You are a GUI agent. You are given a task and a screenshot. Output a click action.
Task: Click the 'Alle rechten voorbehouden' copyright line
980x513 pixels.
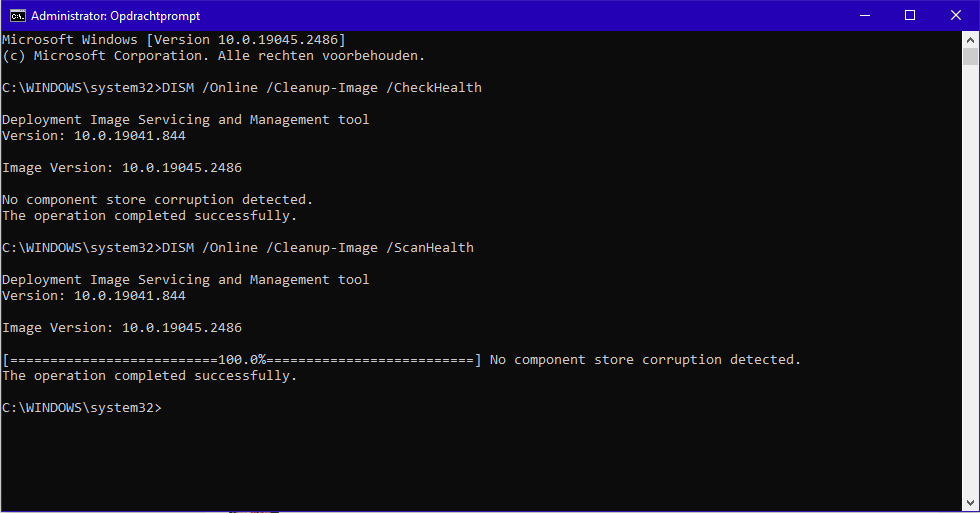click(x=214, y=56)
